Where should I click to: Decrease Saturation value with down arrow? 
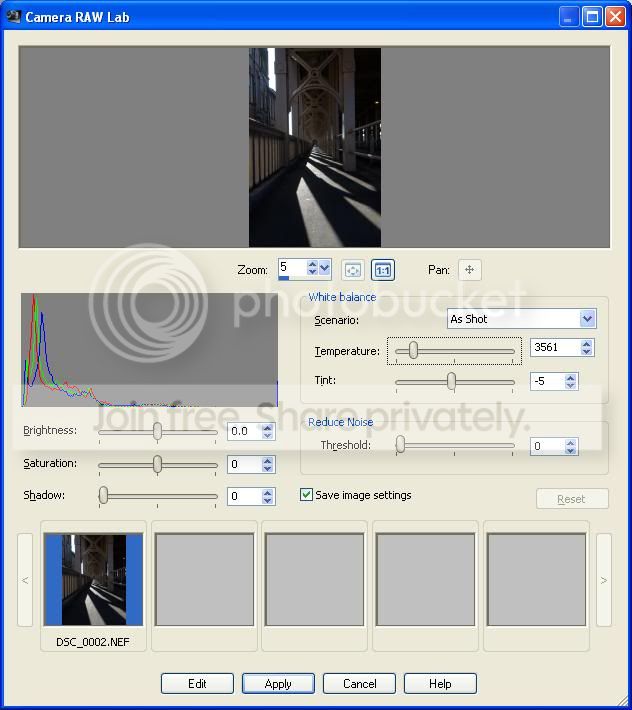[x=268, y=468]
